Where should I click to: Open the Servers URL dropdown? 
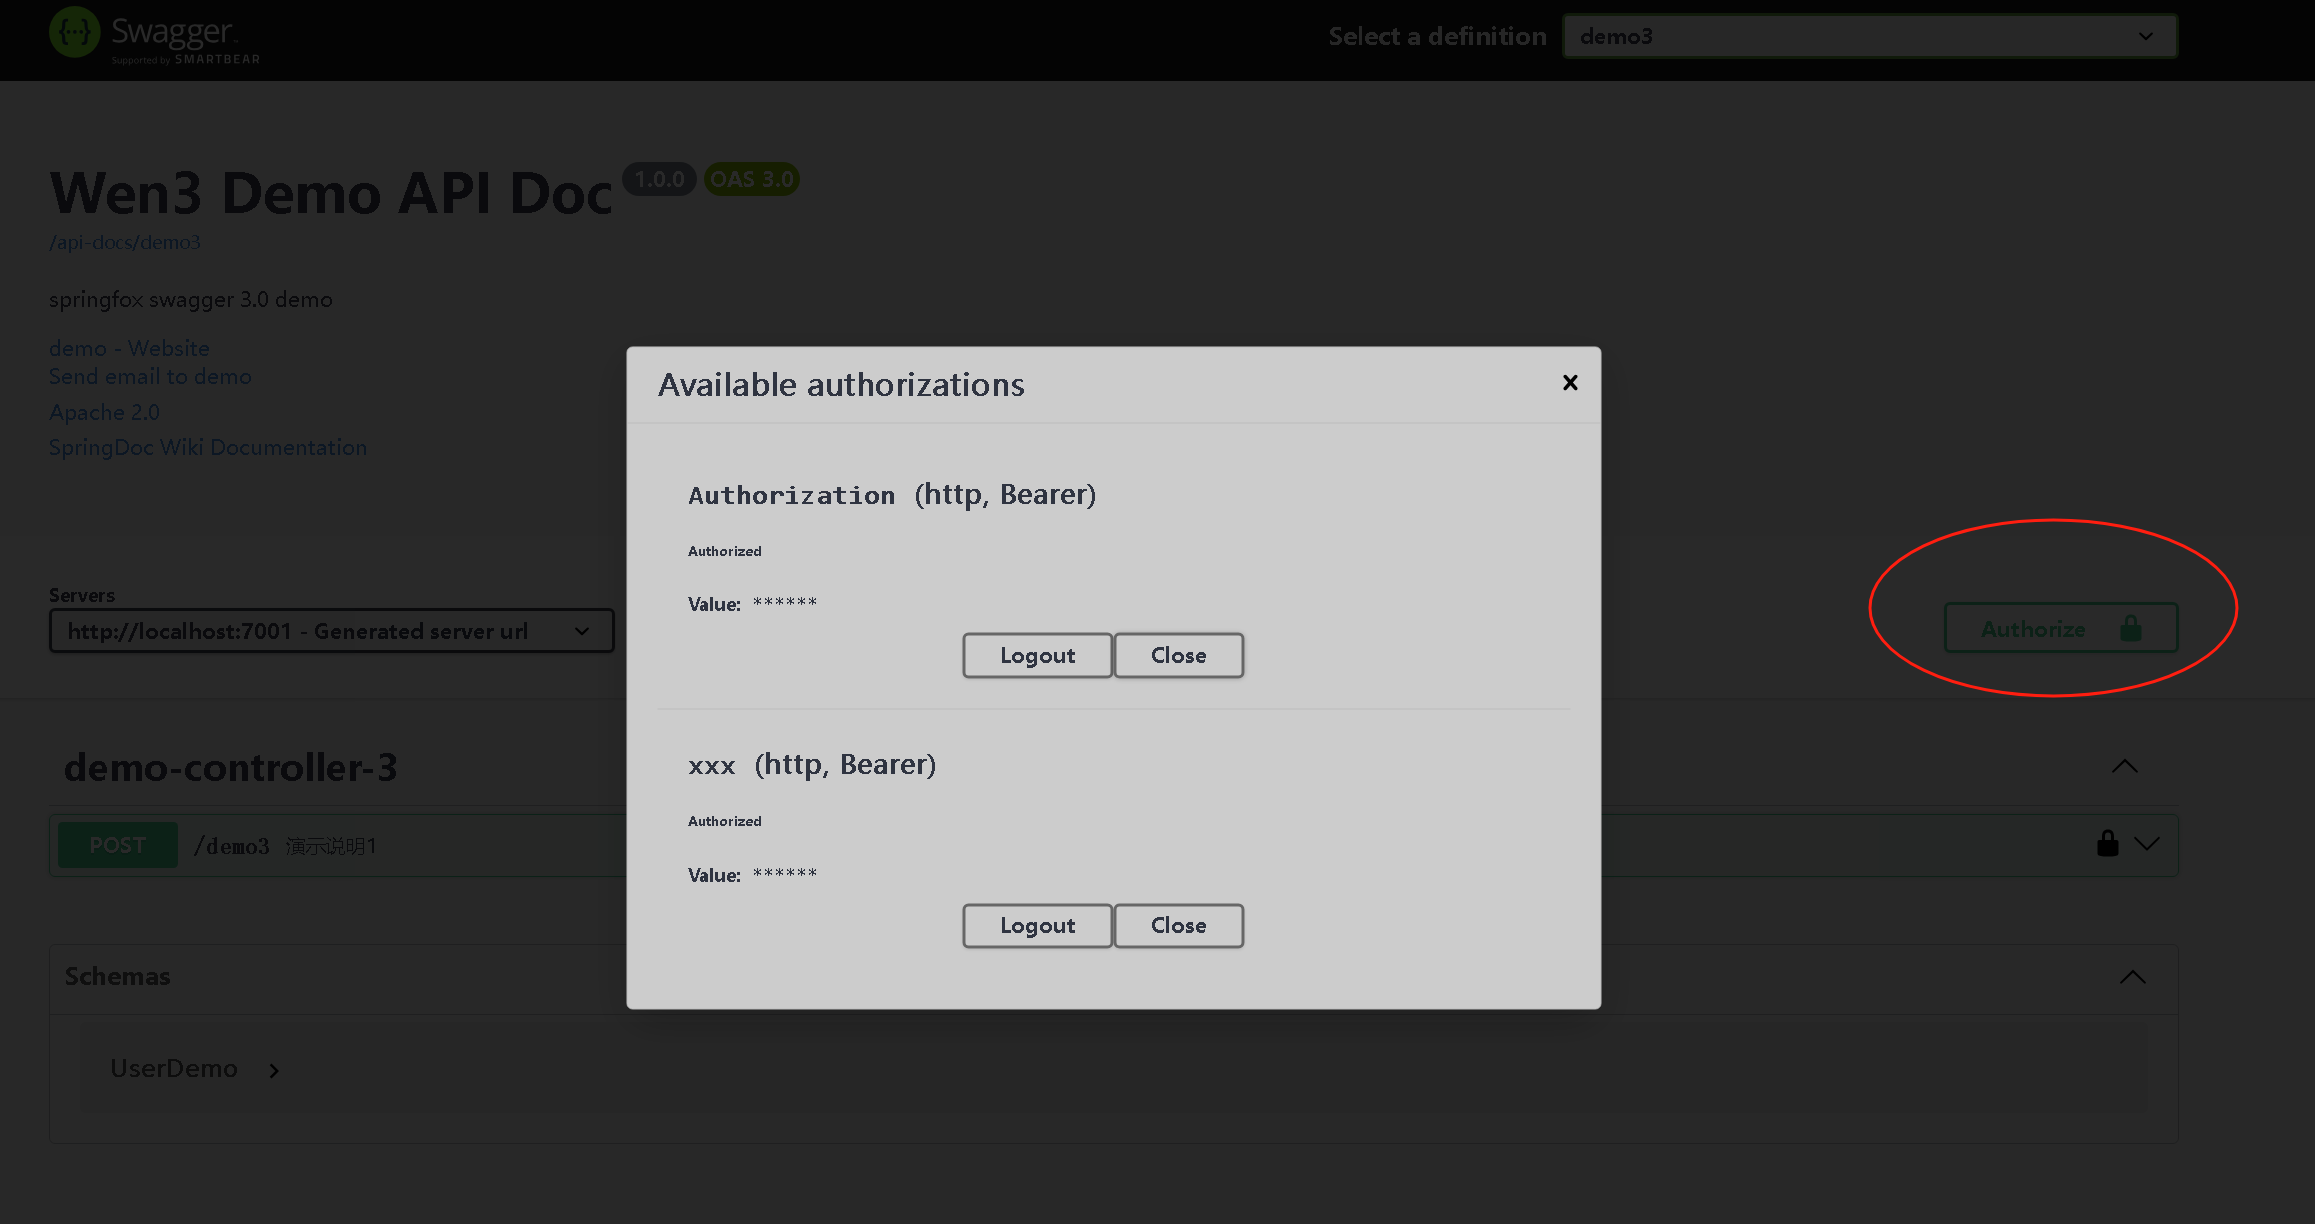(331, 631)
